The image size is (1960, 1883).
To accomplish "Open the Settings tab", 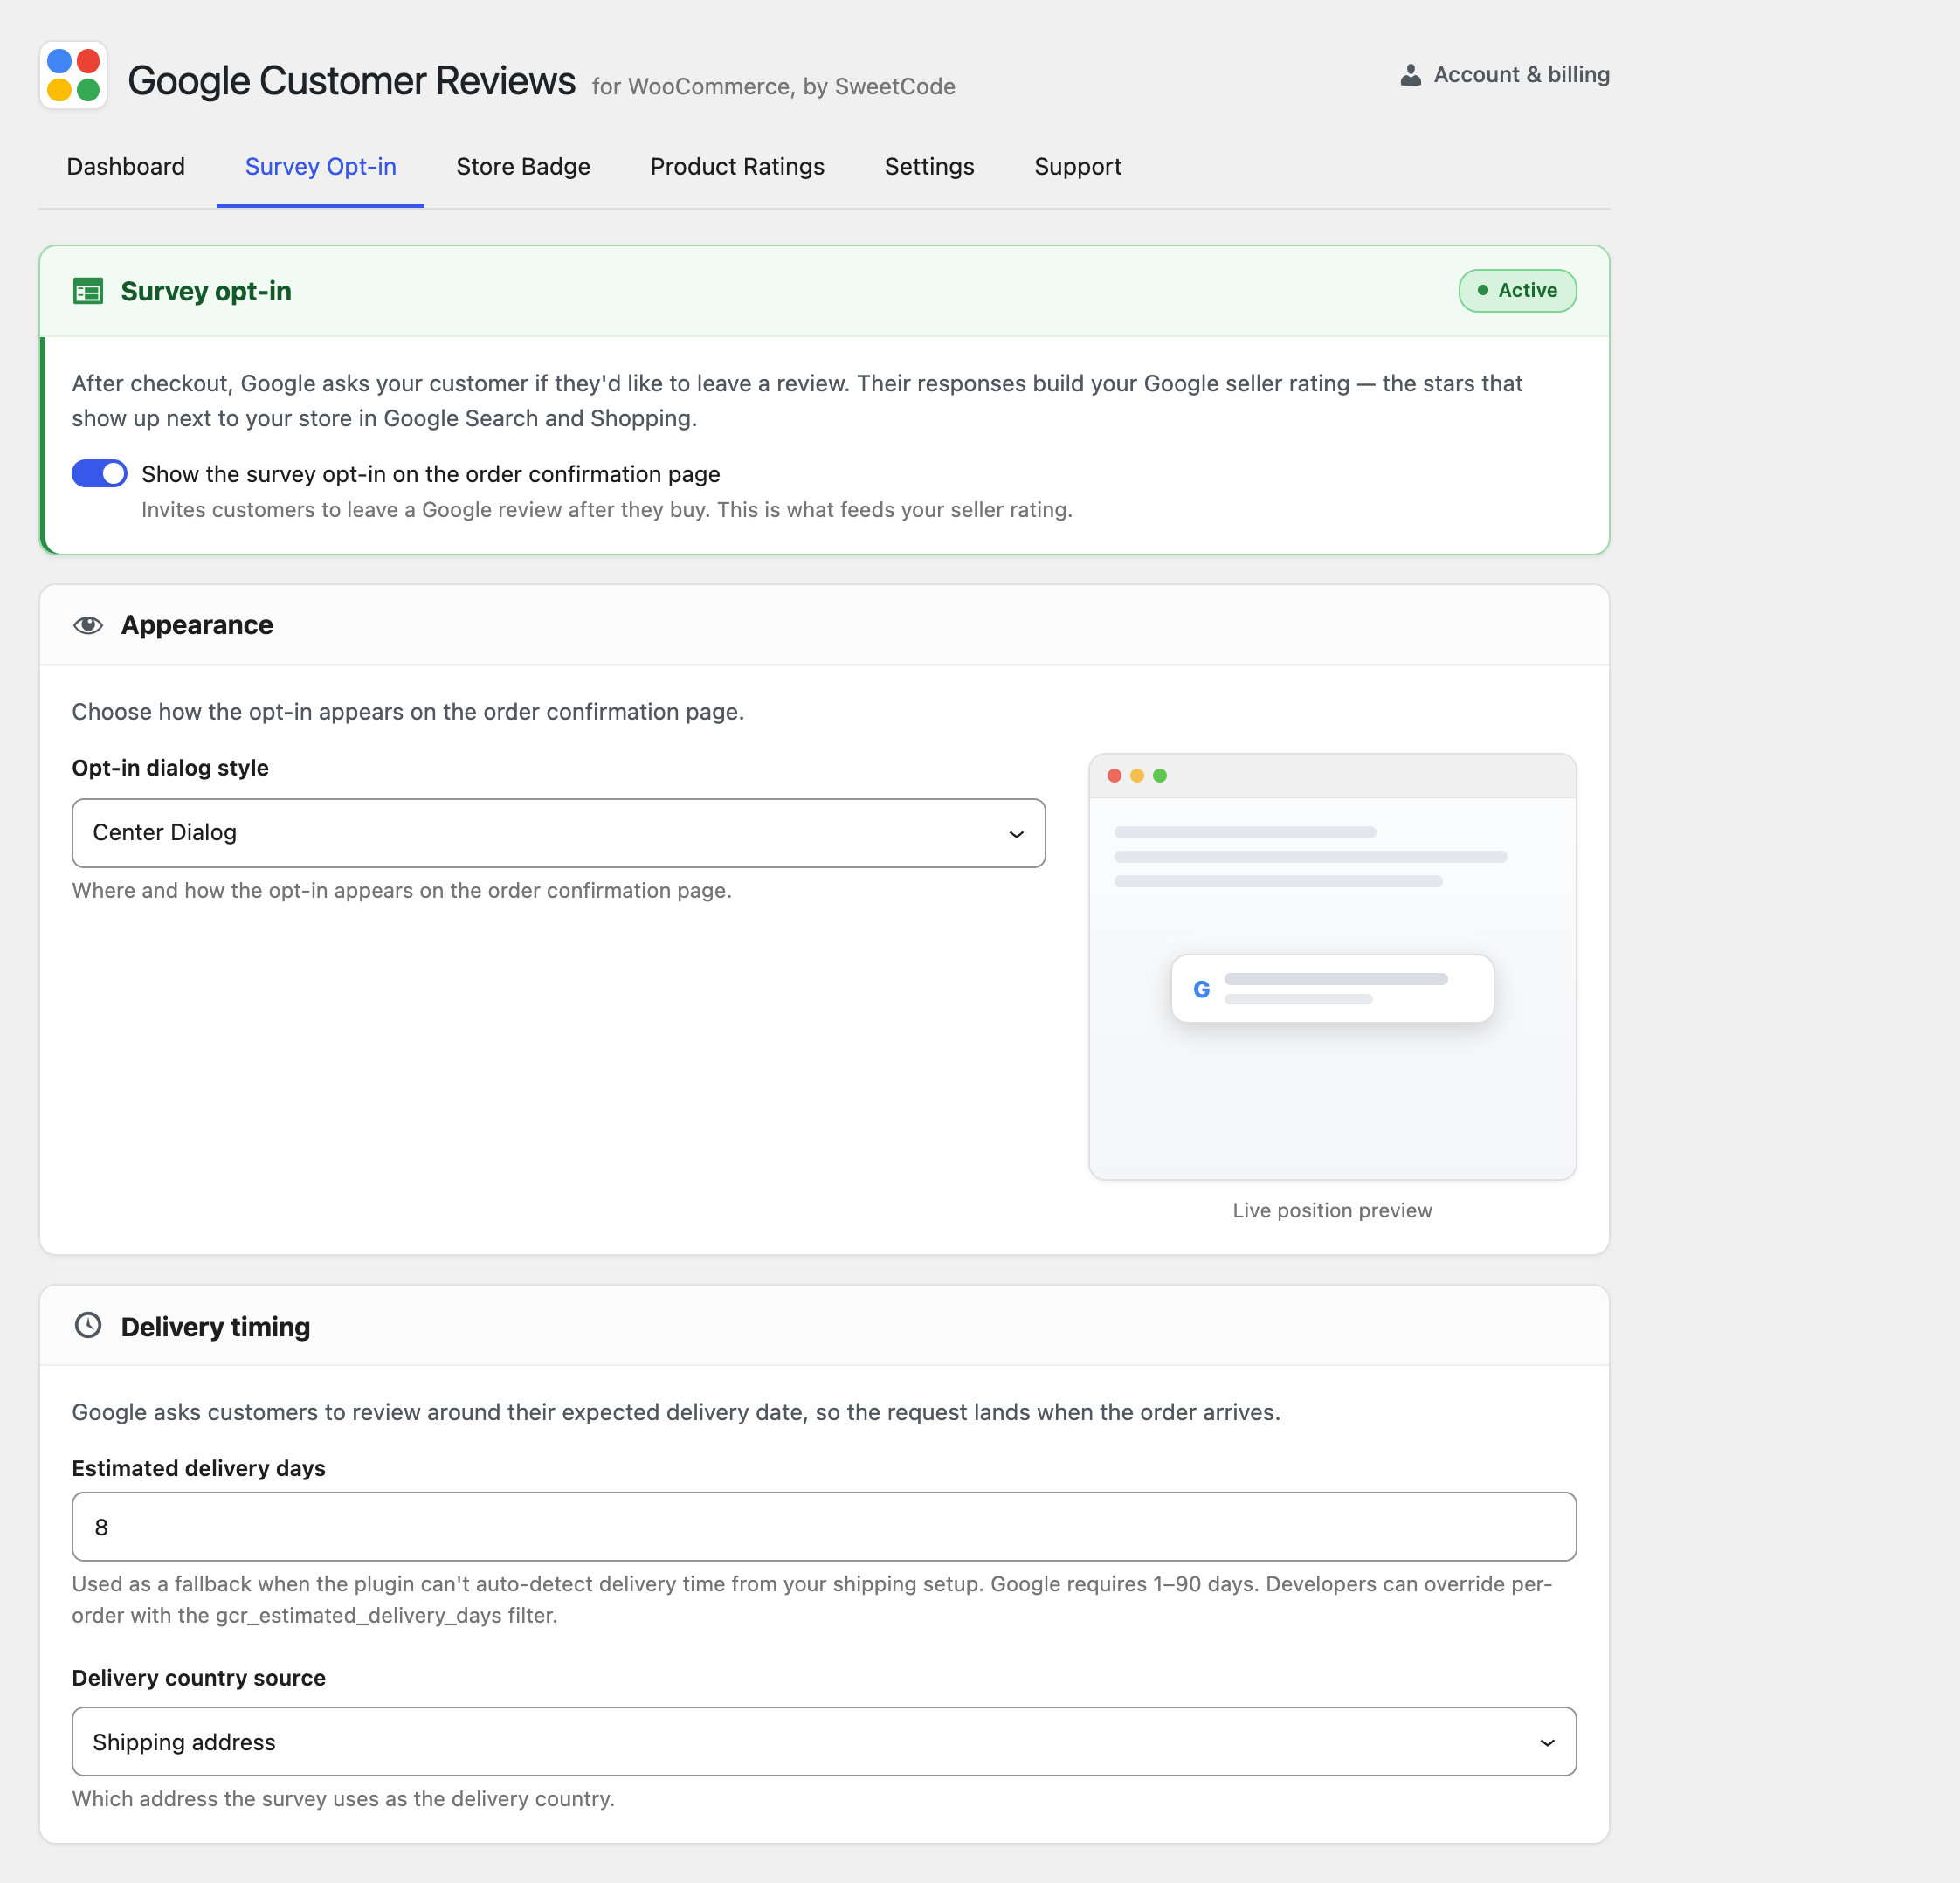I will point(929,166).
